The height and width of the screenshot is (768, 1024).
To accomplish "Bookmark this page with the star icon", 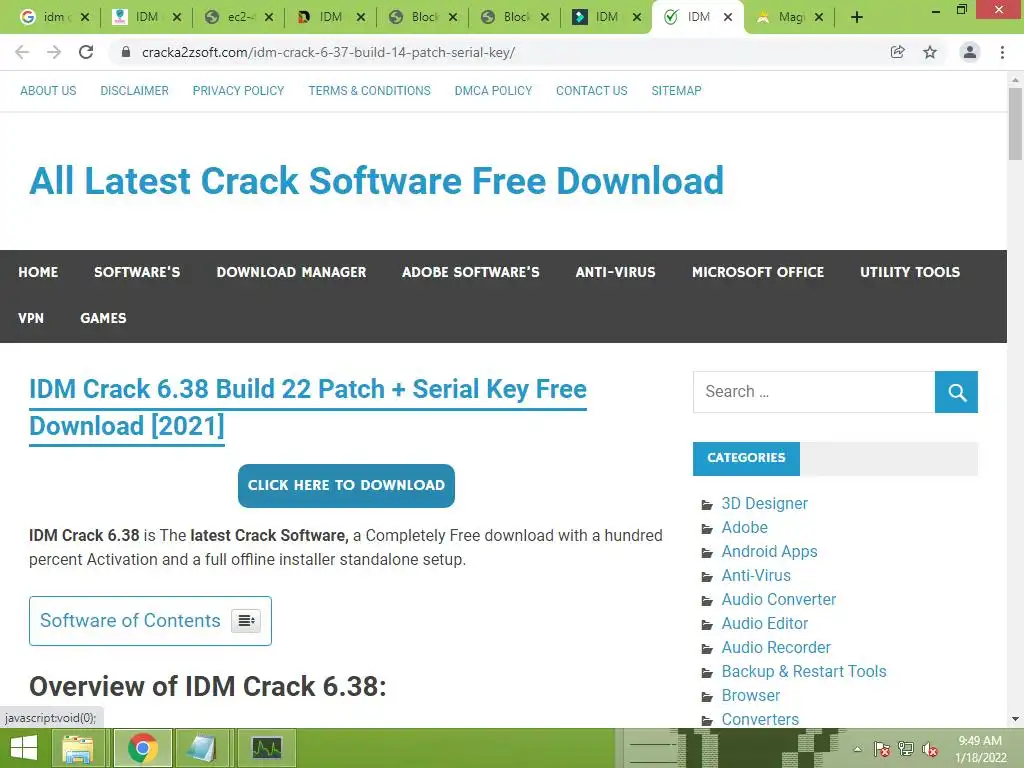I will (930, 52).
